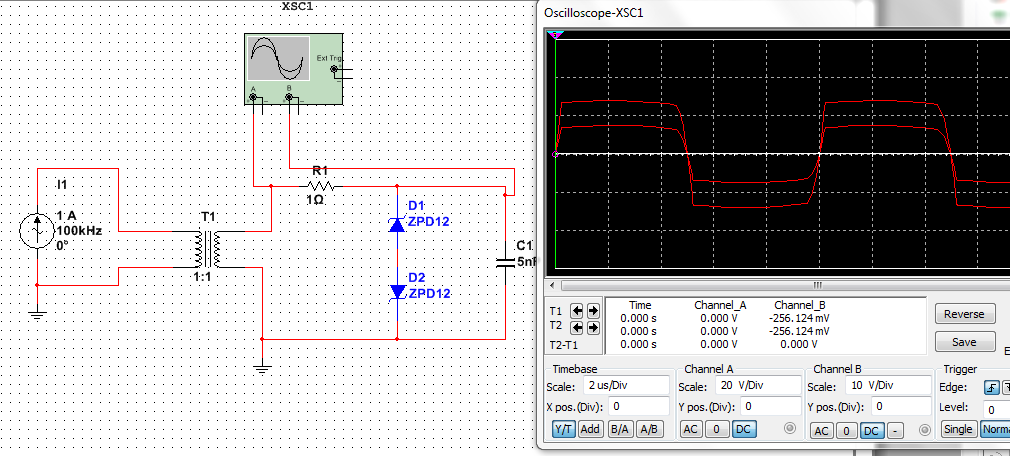Switch timebase to B/A mode
The height and width of the screenshot is (456, 1010).
(620, 430)
